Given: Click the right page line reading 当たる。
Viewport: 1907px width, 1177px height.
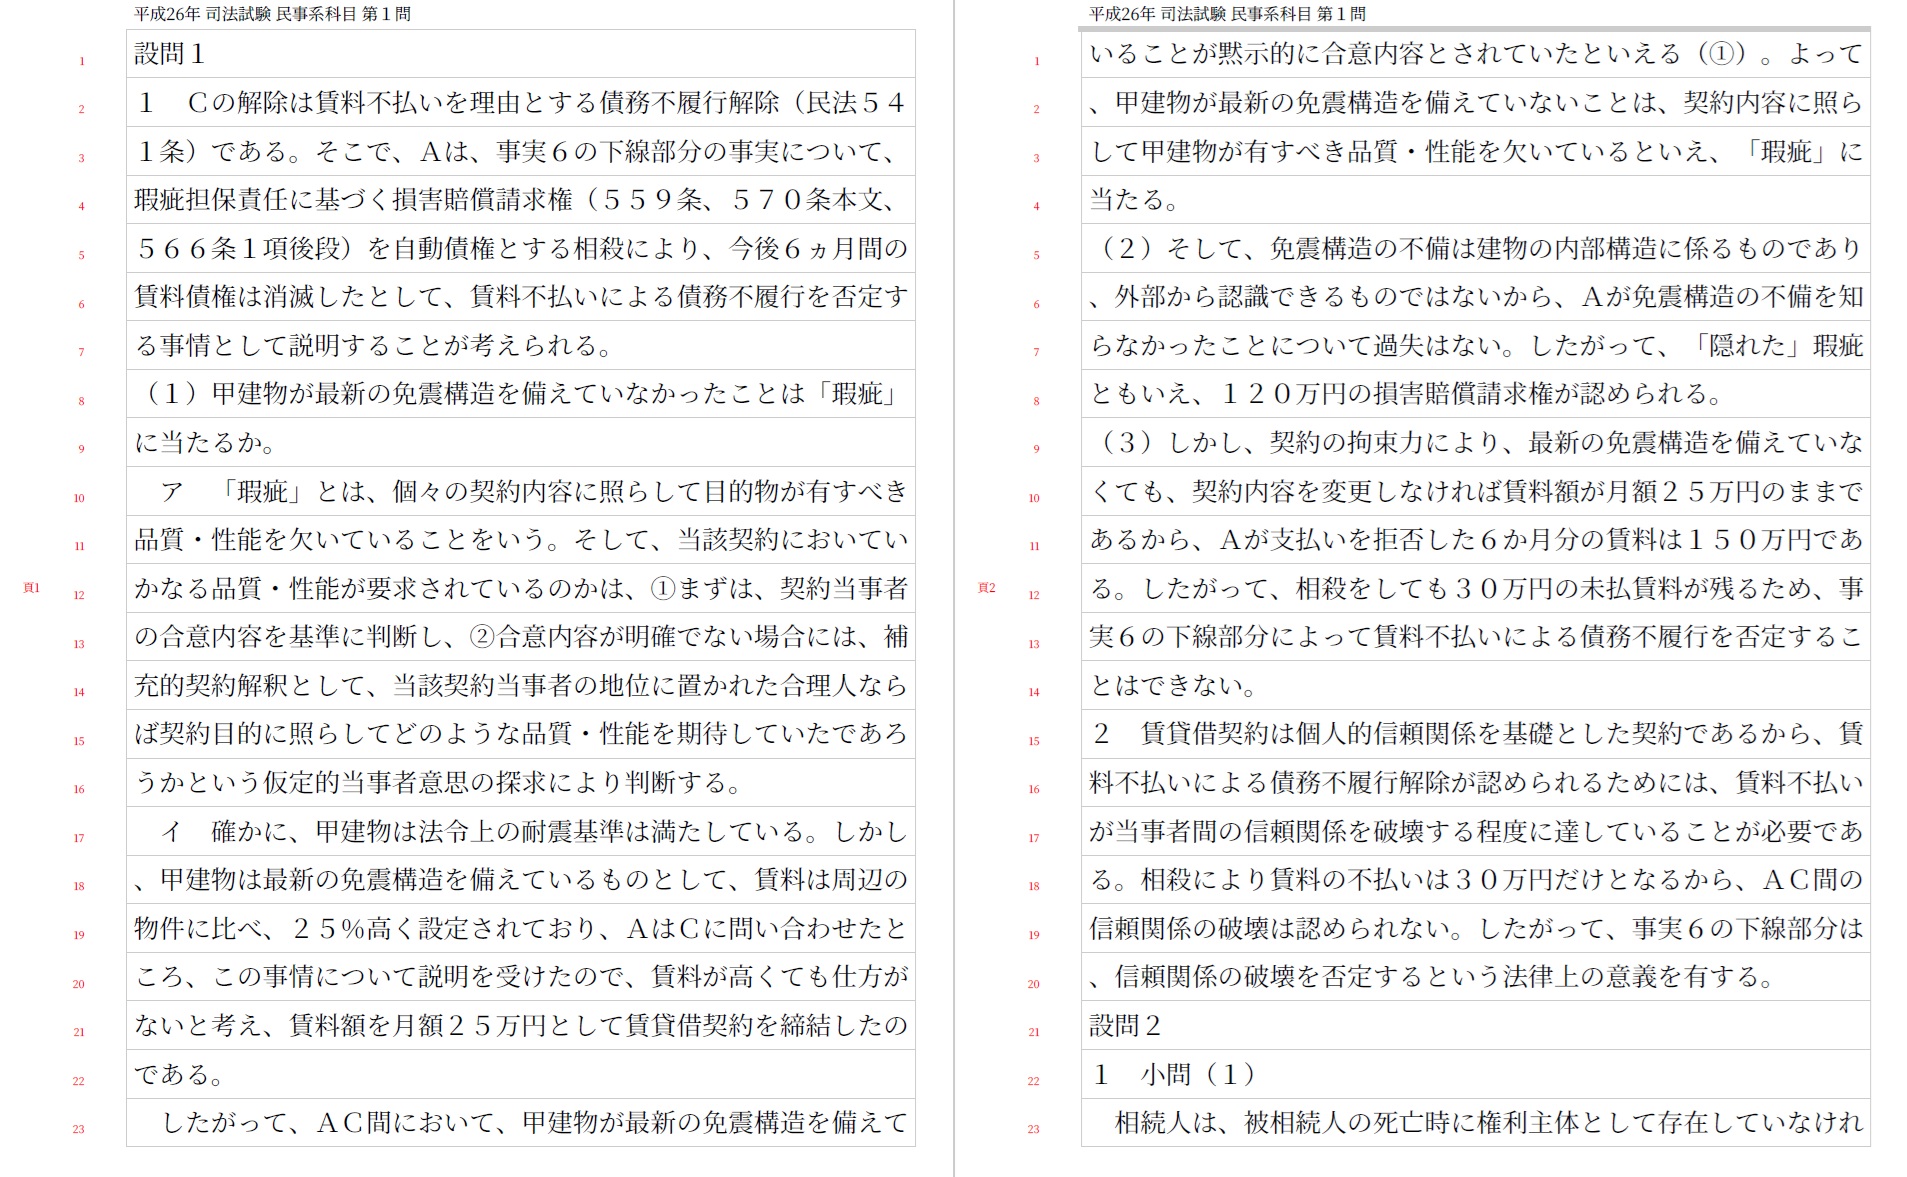Looking at the screenshot, I should point(1135,200).
